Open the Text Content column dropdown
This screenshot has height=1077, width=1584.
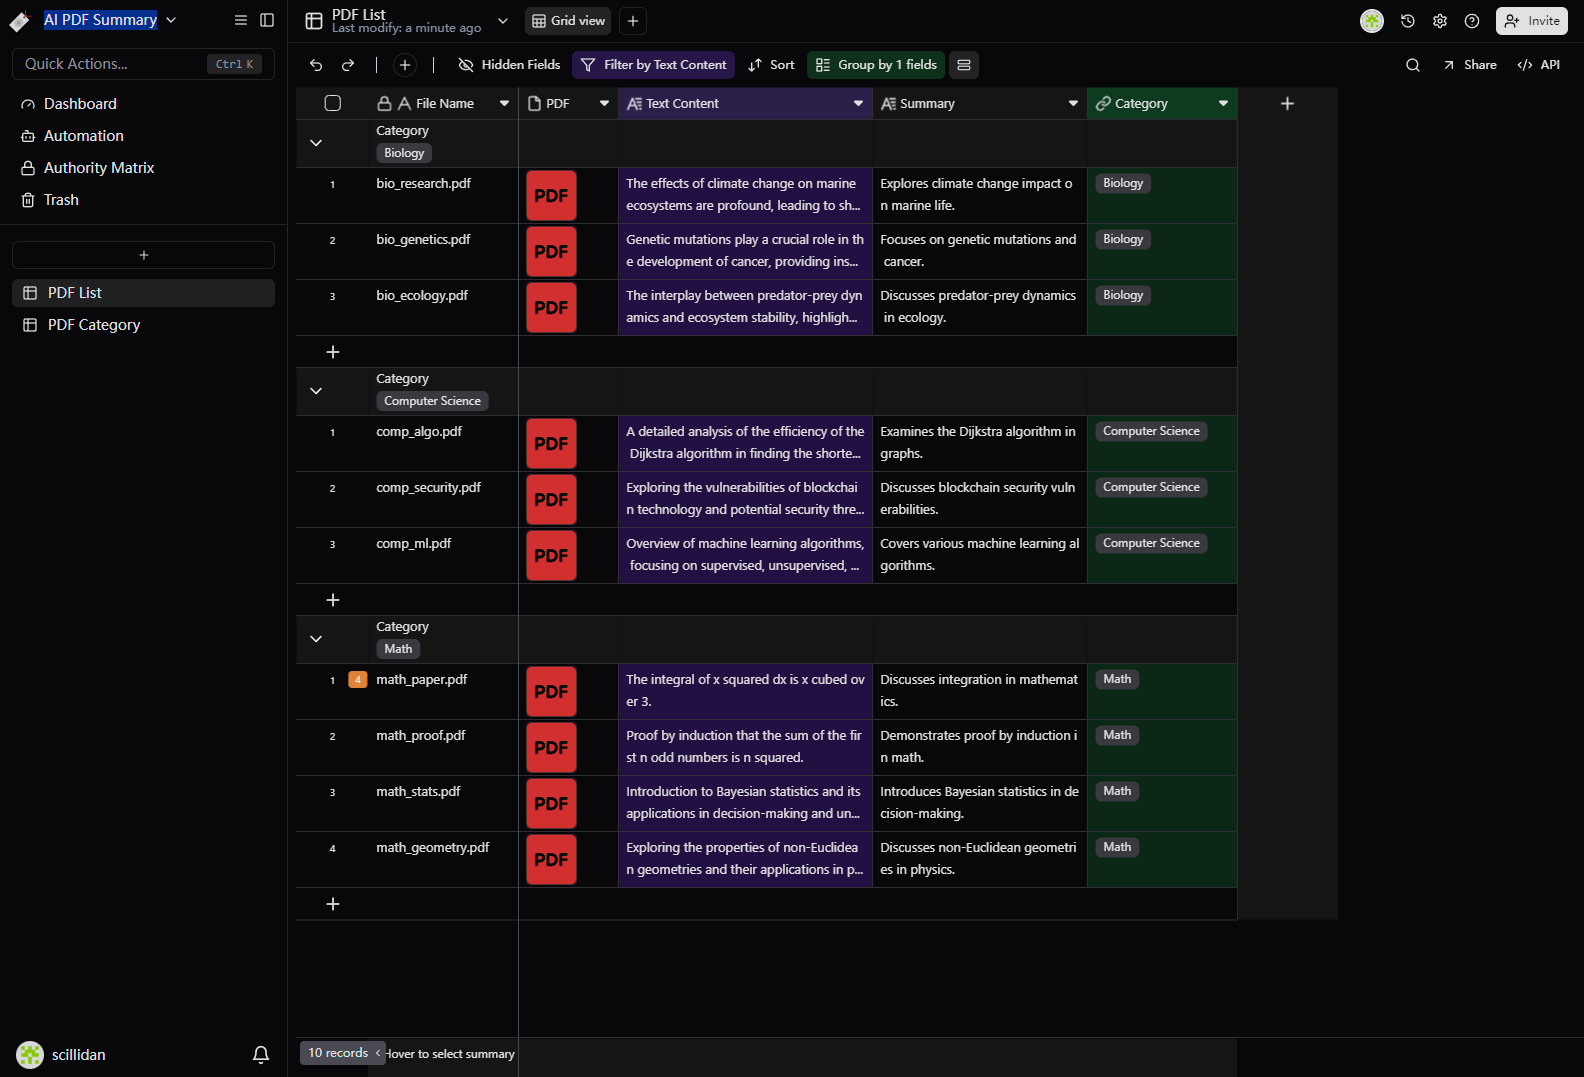858,104
